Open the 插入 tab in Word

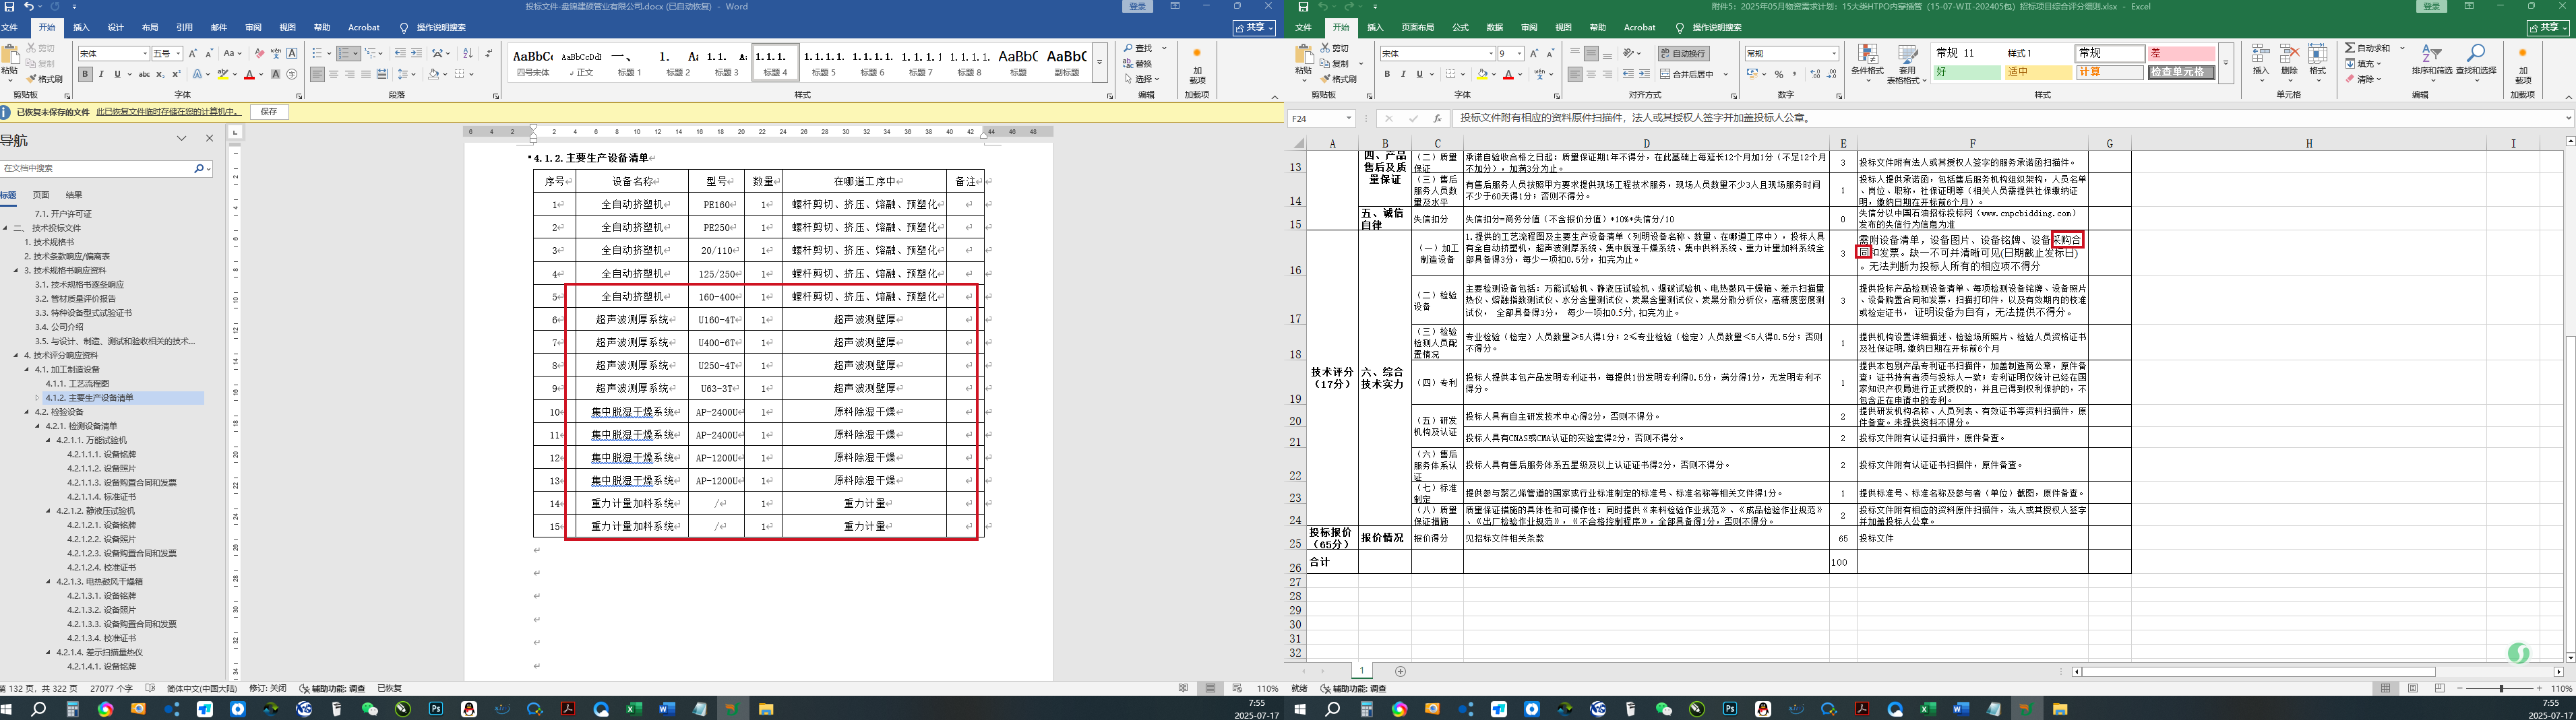pos(81,28)
